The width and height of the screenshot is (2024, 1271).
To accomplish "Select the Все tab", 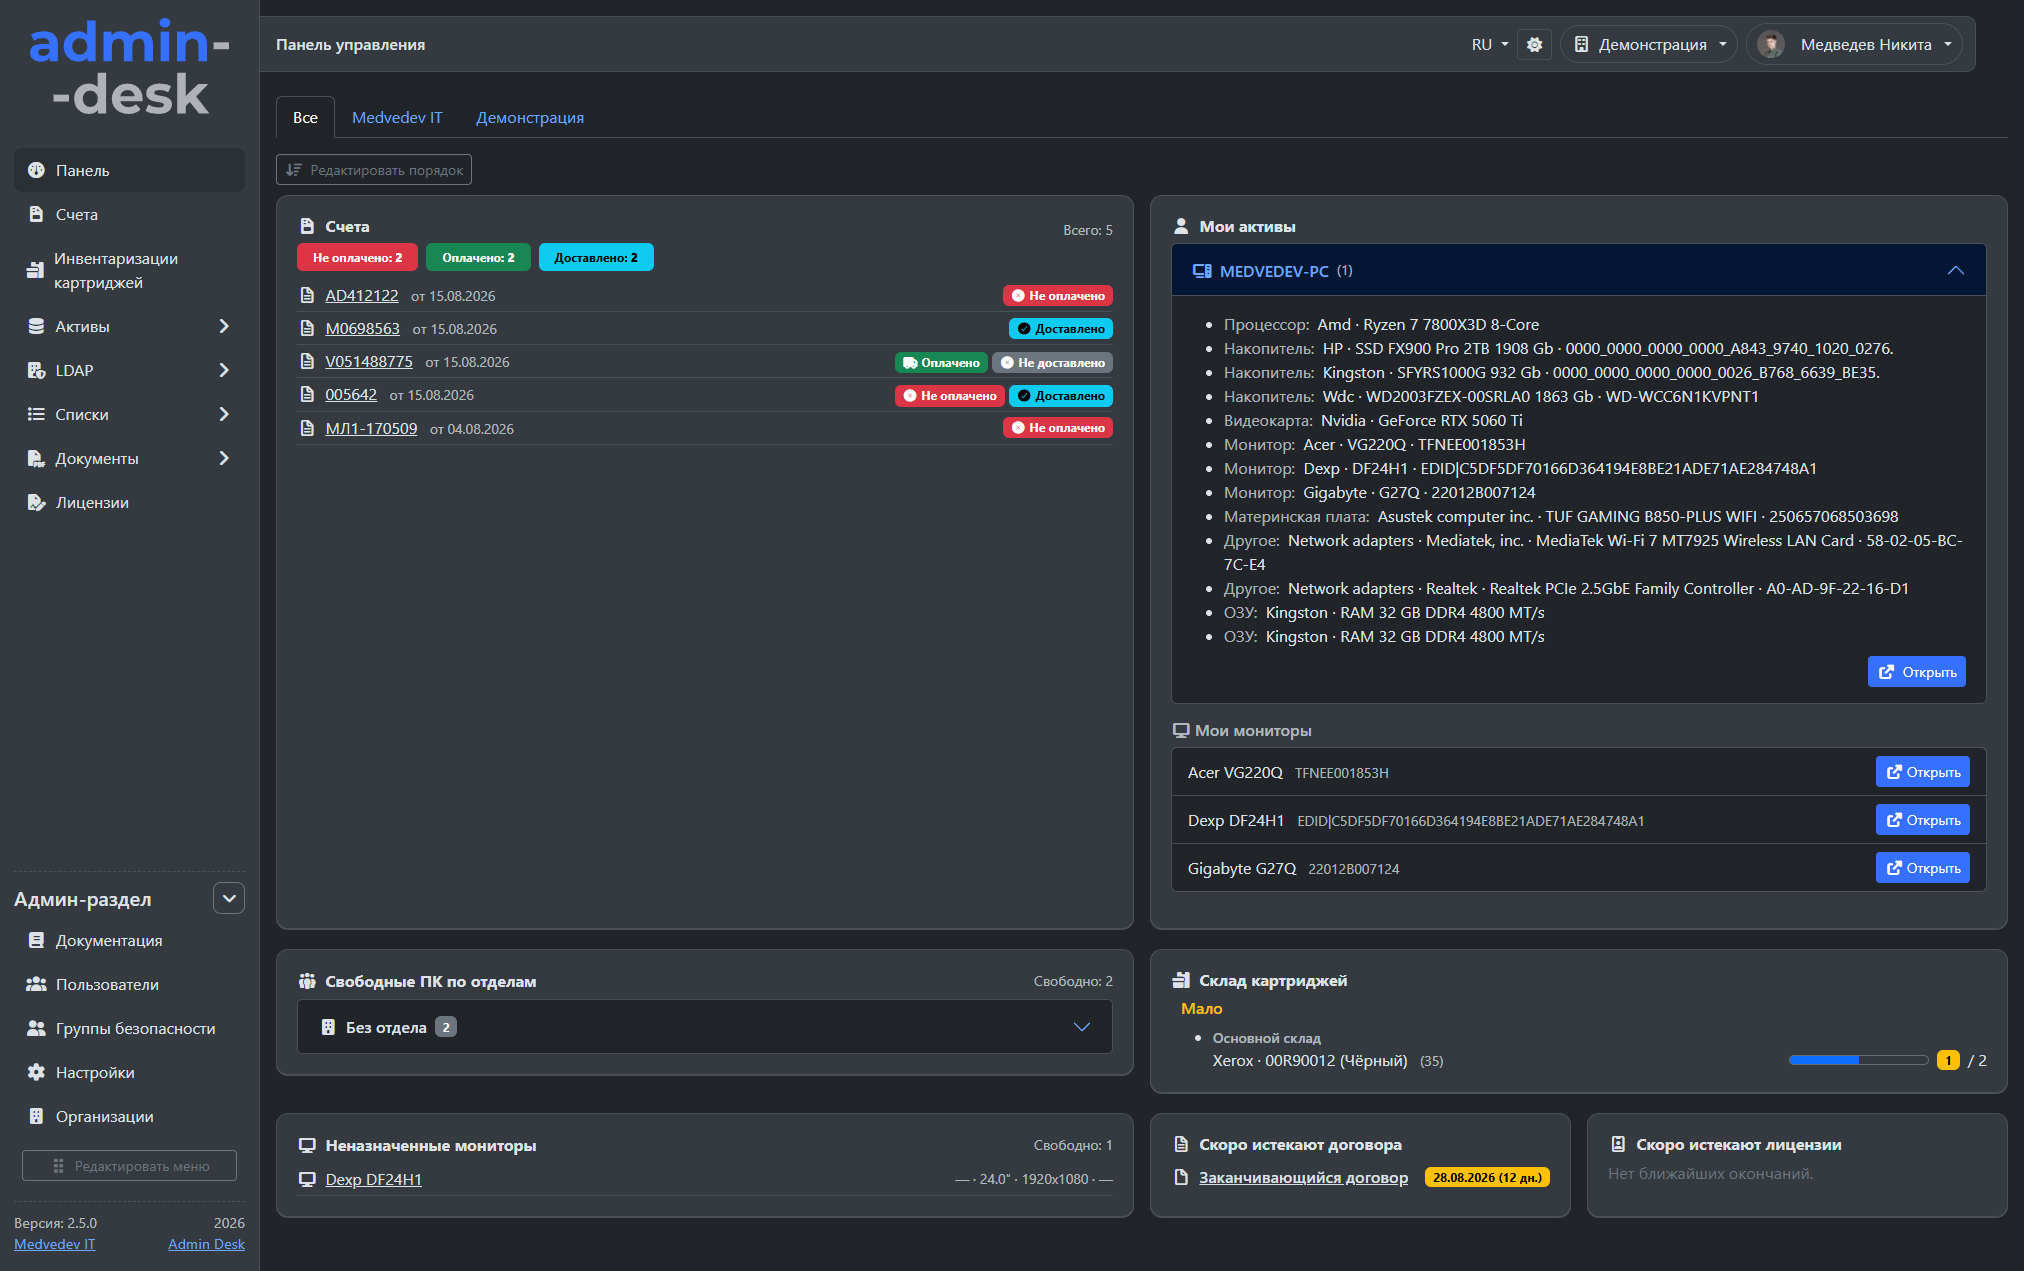I will [x=305, y=117].
